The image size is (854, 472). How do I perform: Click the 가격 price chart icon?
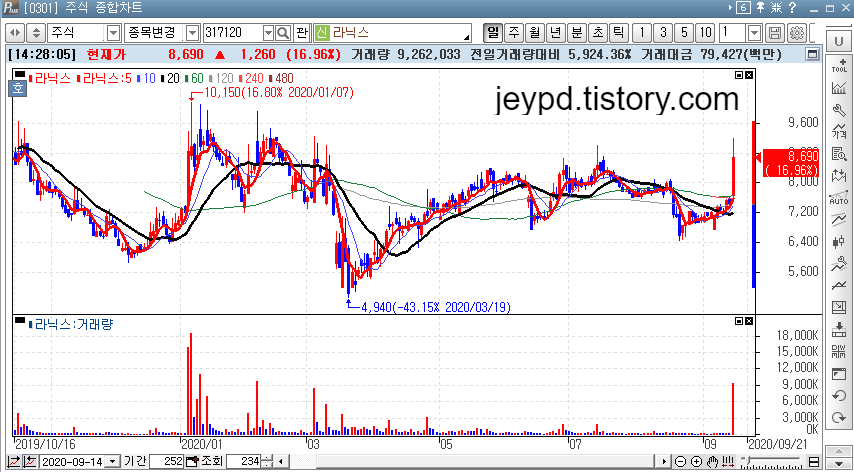pyautogui.click(x=839, y=132)
